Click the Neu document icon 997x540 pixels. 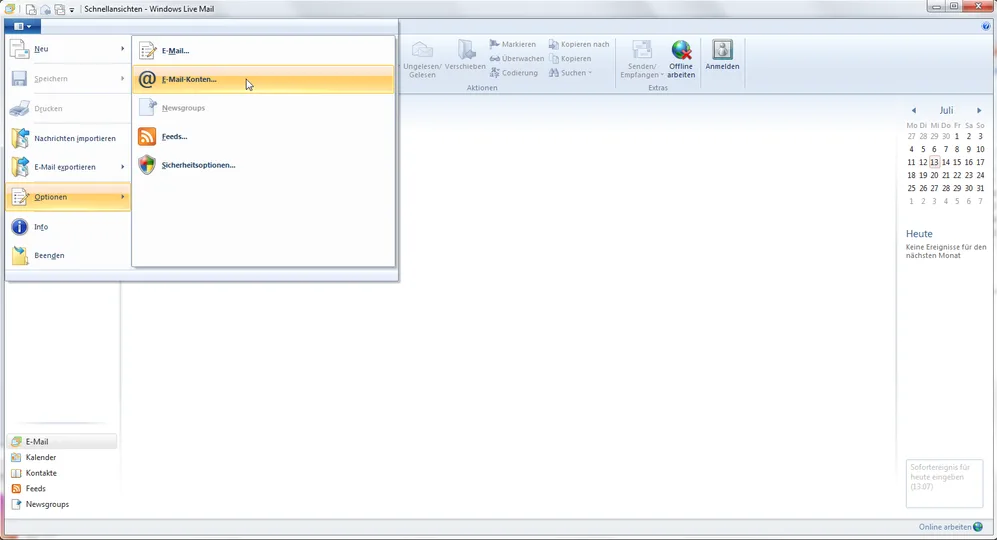tap(20, 49)
